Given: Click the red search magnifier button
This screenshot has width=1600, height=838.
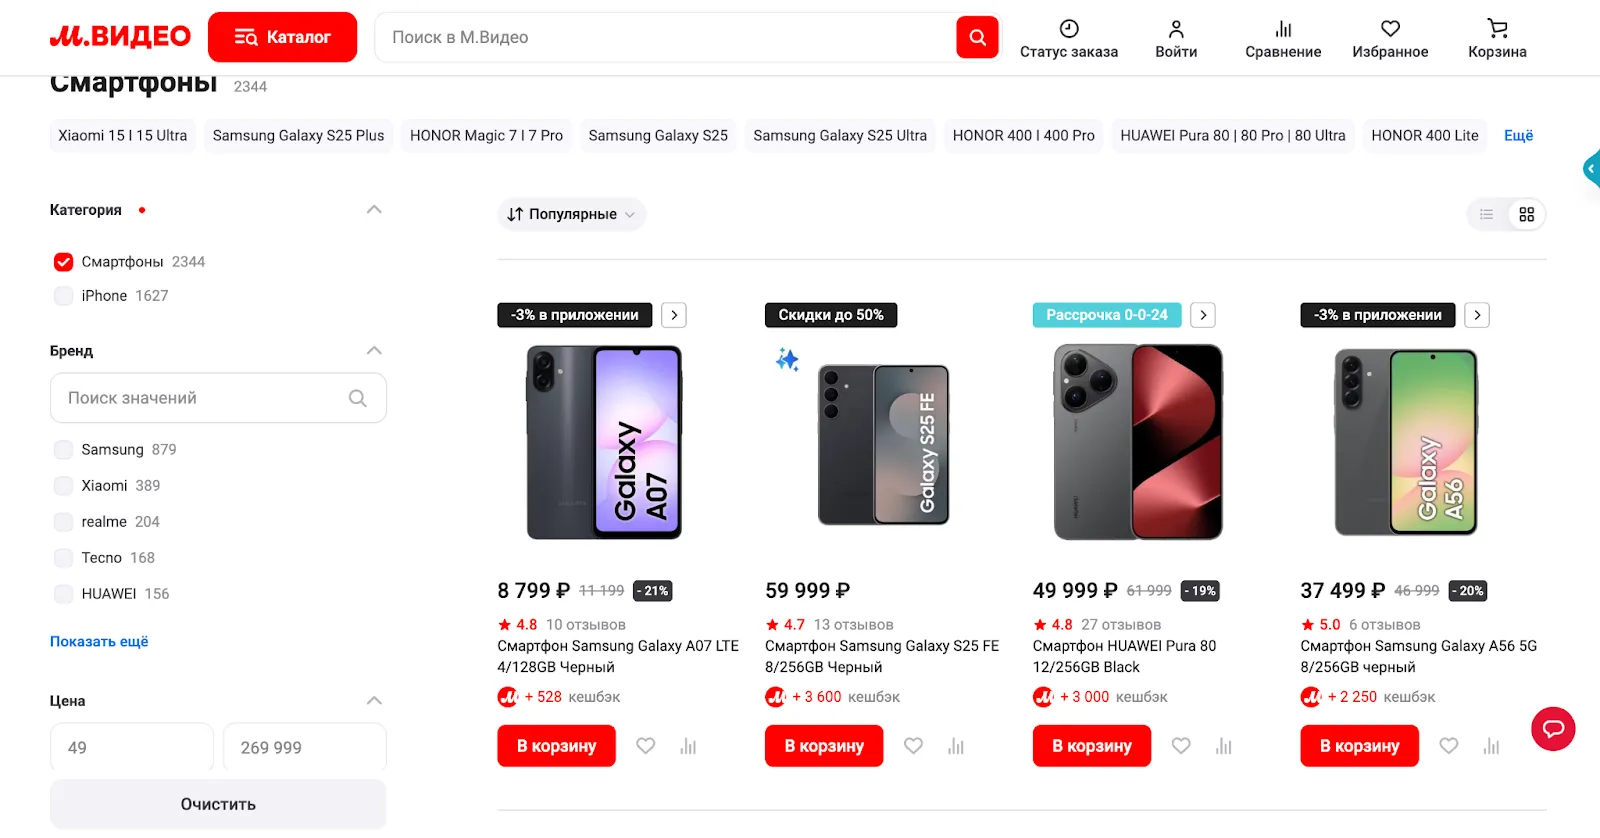Looking at the screenshot, I should [977, 38].
